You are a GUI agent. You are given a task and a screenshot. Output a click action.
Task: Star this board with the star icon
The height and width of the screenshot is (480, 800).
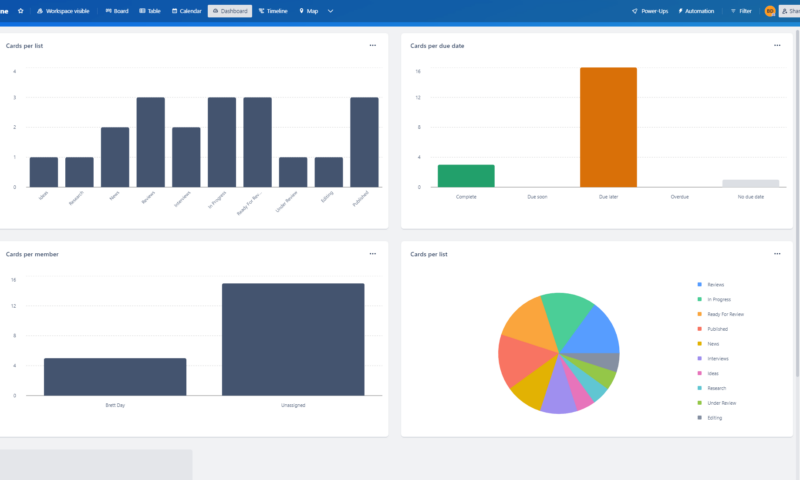pyautogui.click(x=20, y=11)
